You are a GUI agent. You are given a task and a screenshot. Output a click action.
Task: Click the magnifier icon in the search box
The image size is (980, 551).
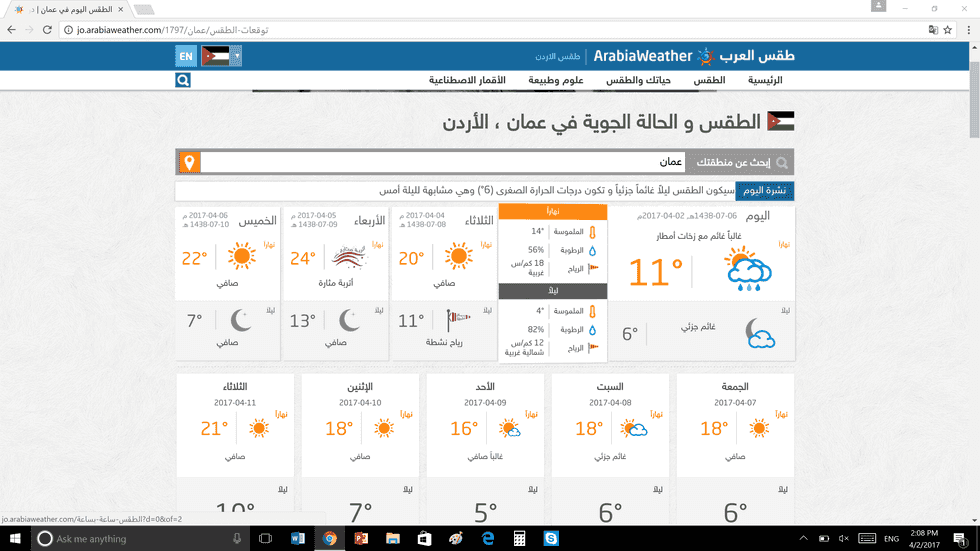click(782, 162)
